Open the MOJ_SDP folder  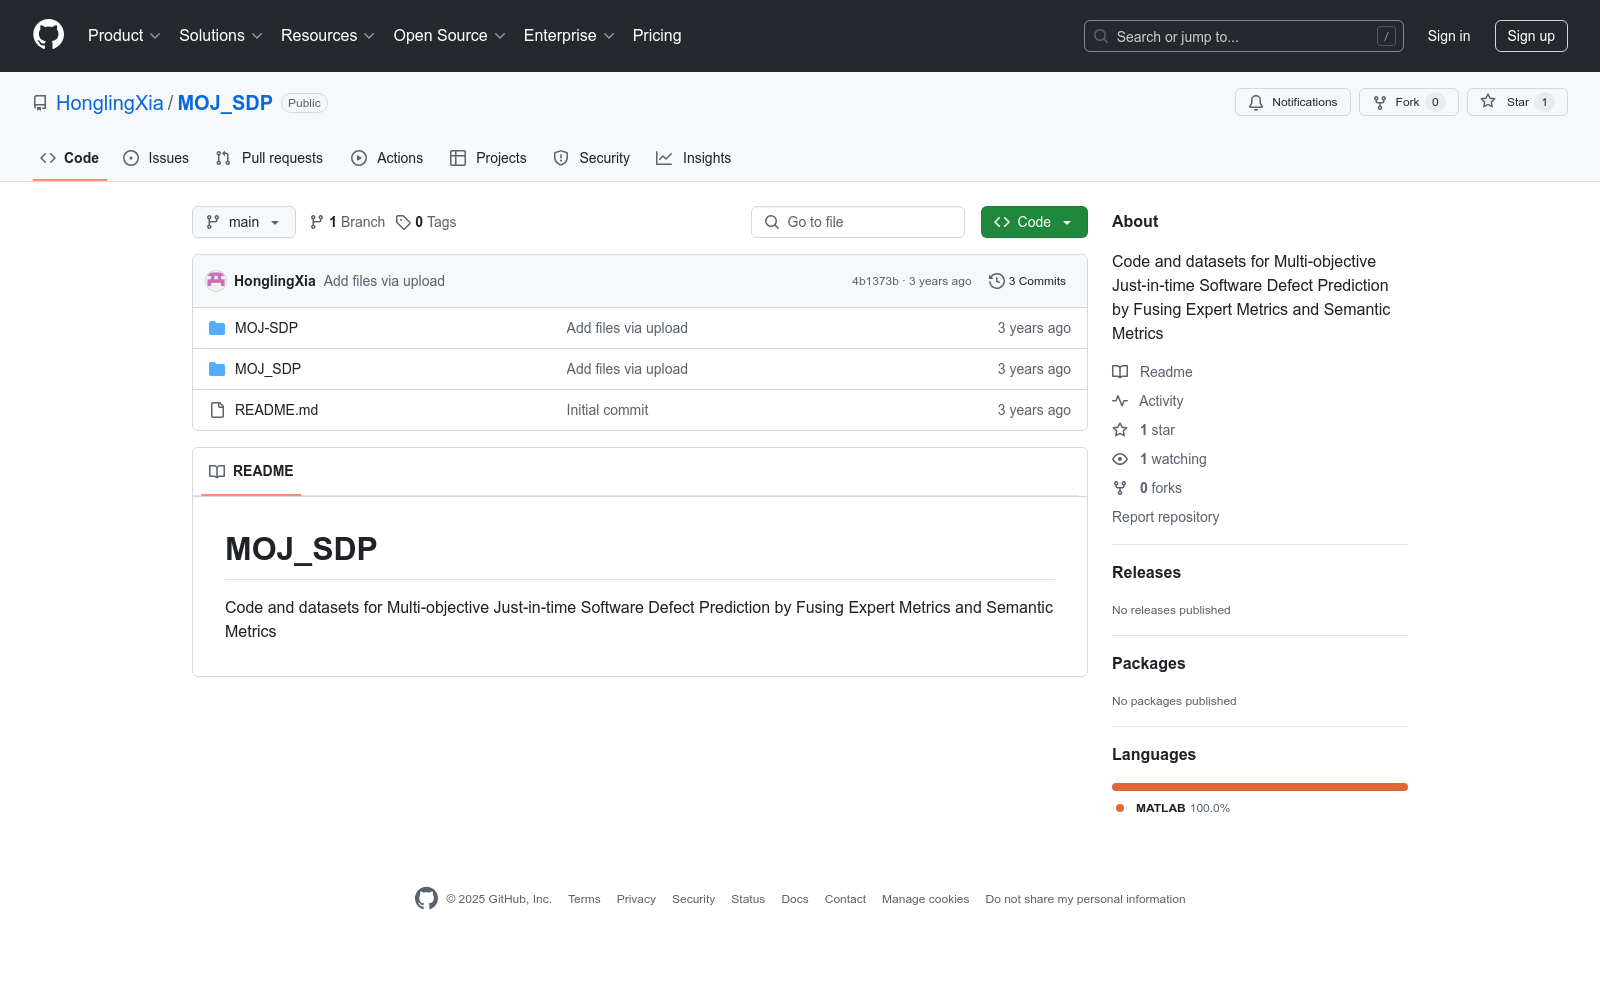[x=268, y=369]
